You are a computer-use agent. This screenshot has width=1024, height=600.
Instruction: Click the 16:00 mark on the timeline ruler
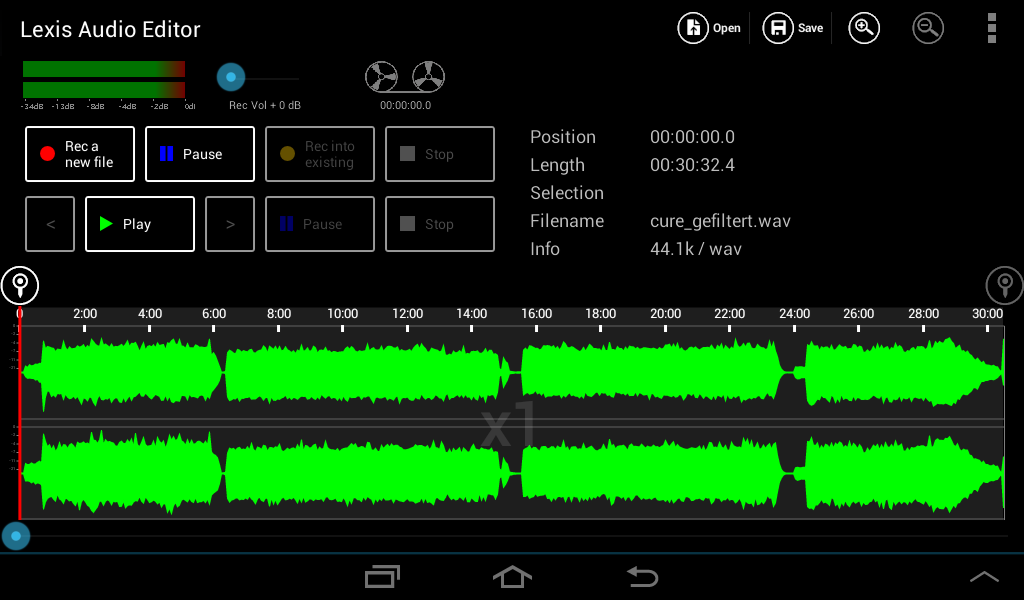[x=536, y=314]
